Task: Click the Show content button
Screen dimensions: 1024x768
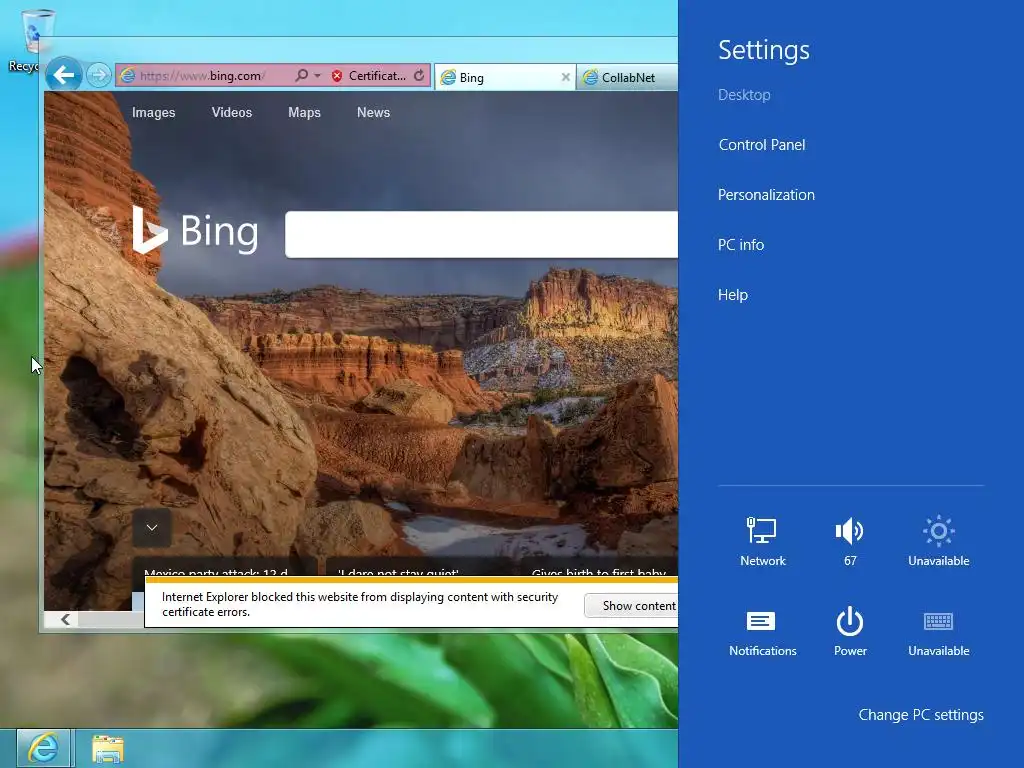Action: (633, 605)
